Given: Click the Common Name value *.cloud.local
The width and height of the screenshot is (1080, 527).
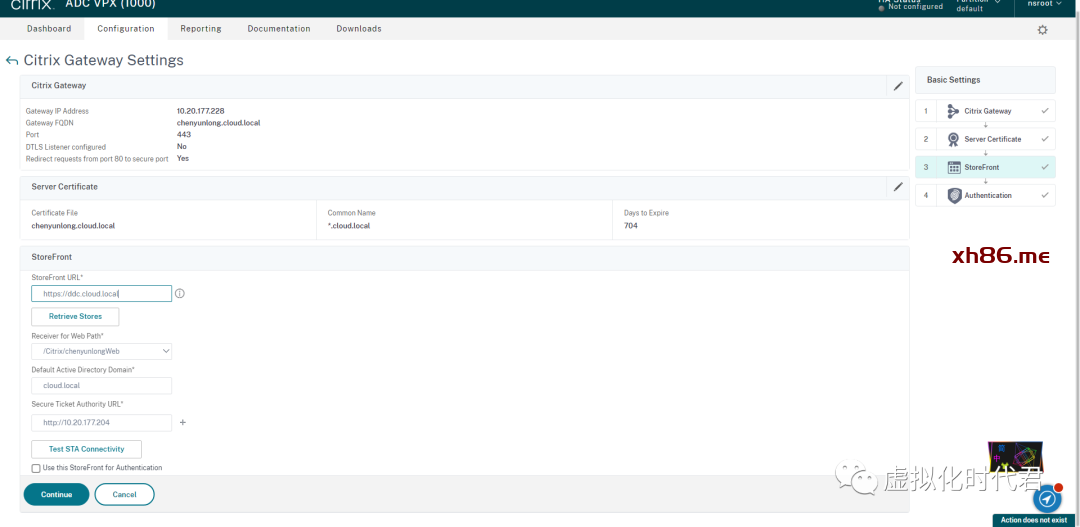Looking at the screenshot, I should (349, 226).
